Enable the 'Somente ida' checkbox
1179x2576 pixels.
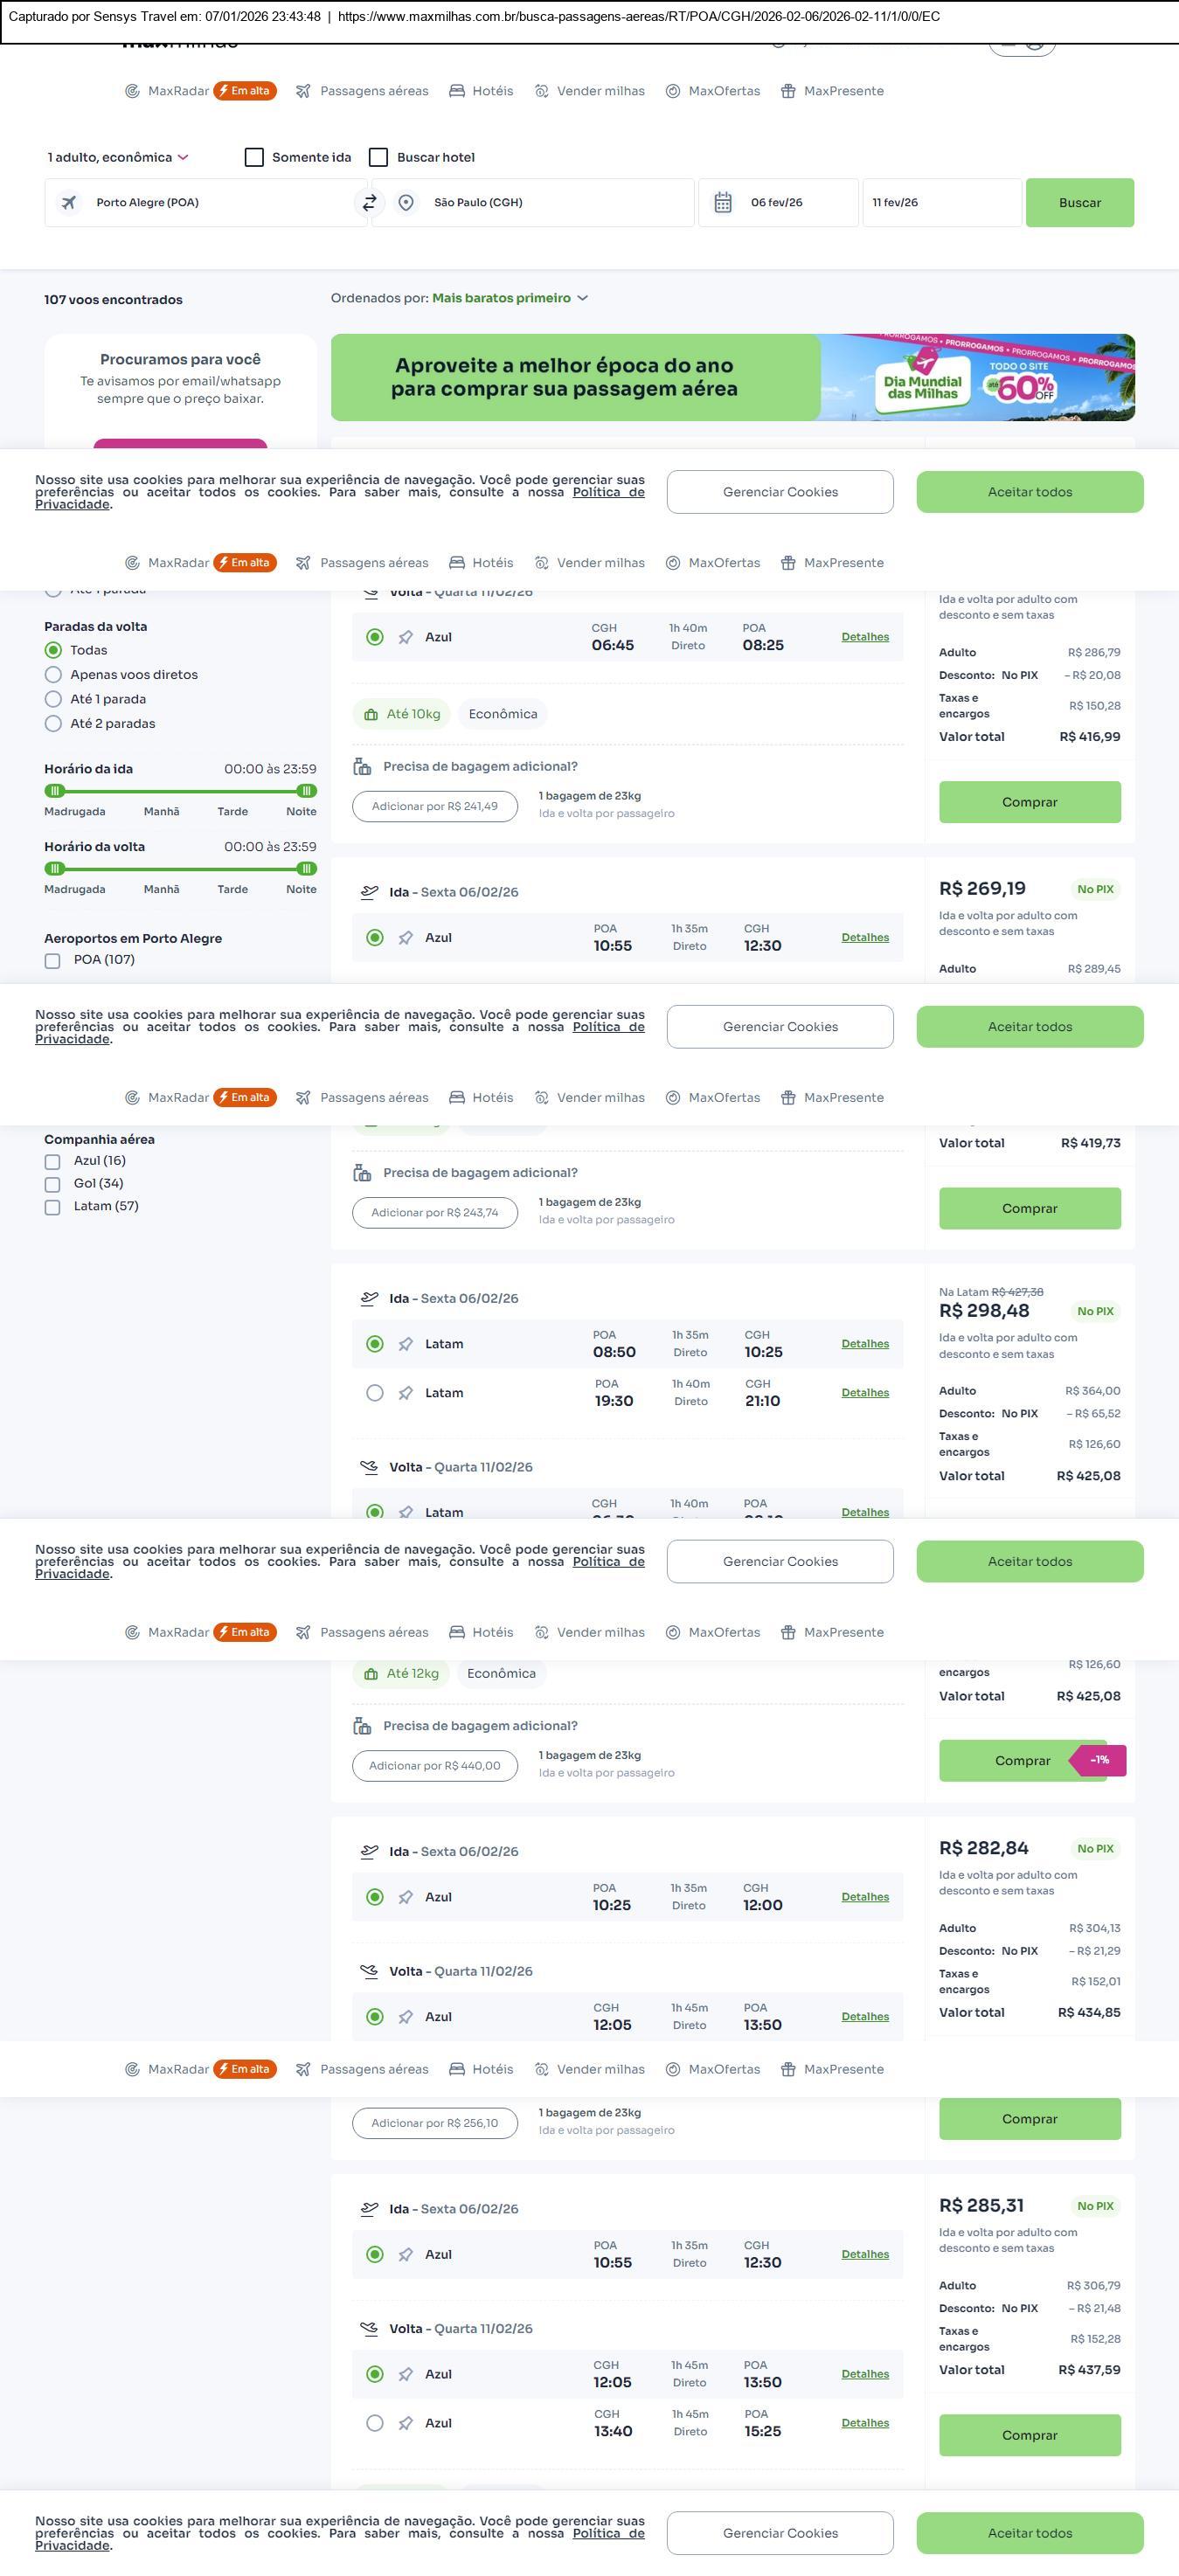coord(254,157)
